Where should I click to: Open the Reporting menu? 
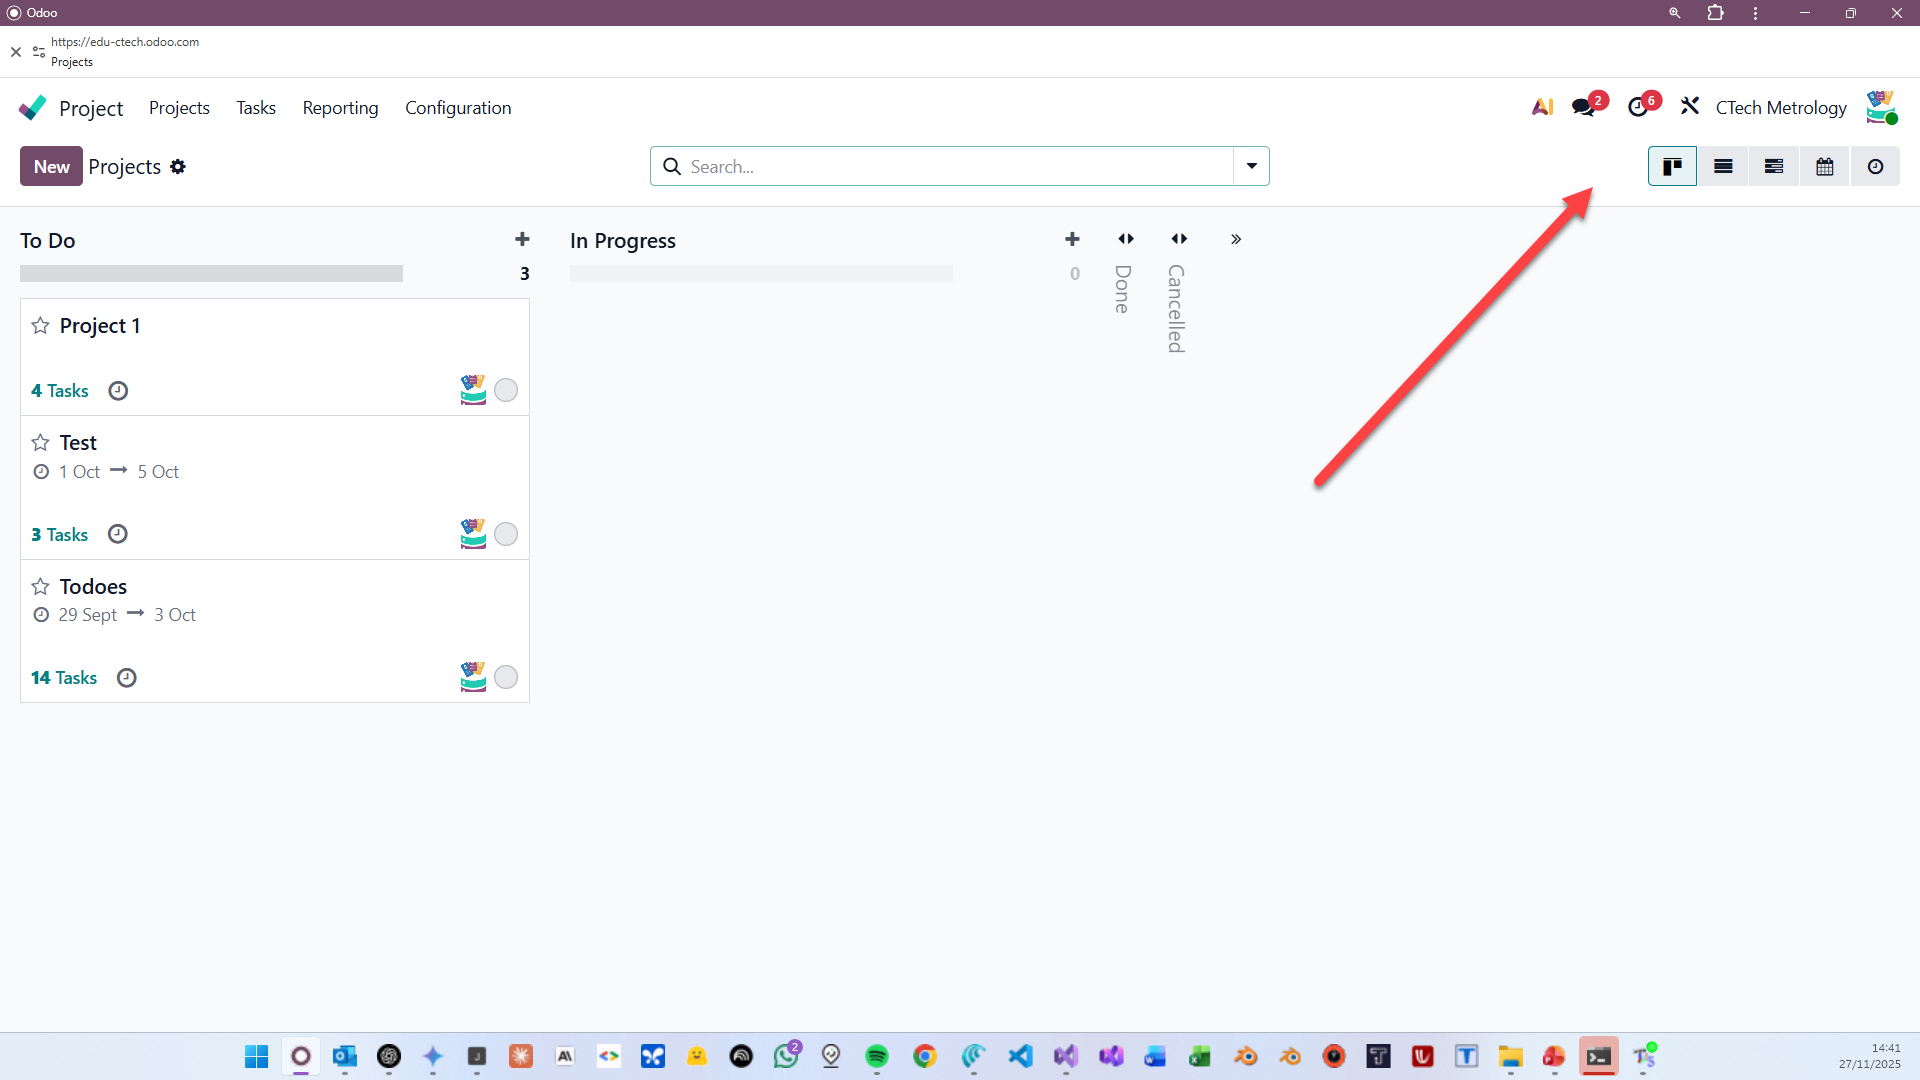pos(340,108)
